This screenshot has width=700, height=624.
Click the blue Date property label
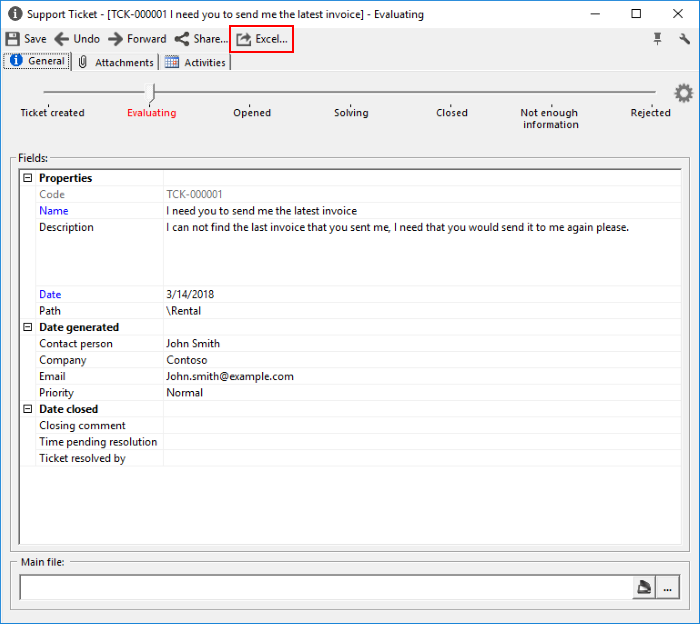point(50,294)
